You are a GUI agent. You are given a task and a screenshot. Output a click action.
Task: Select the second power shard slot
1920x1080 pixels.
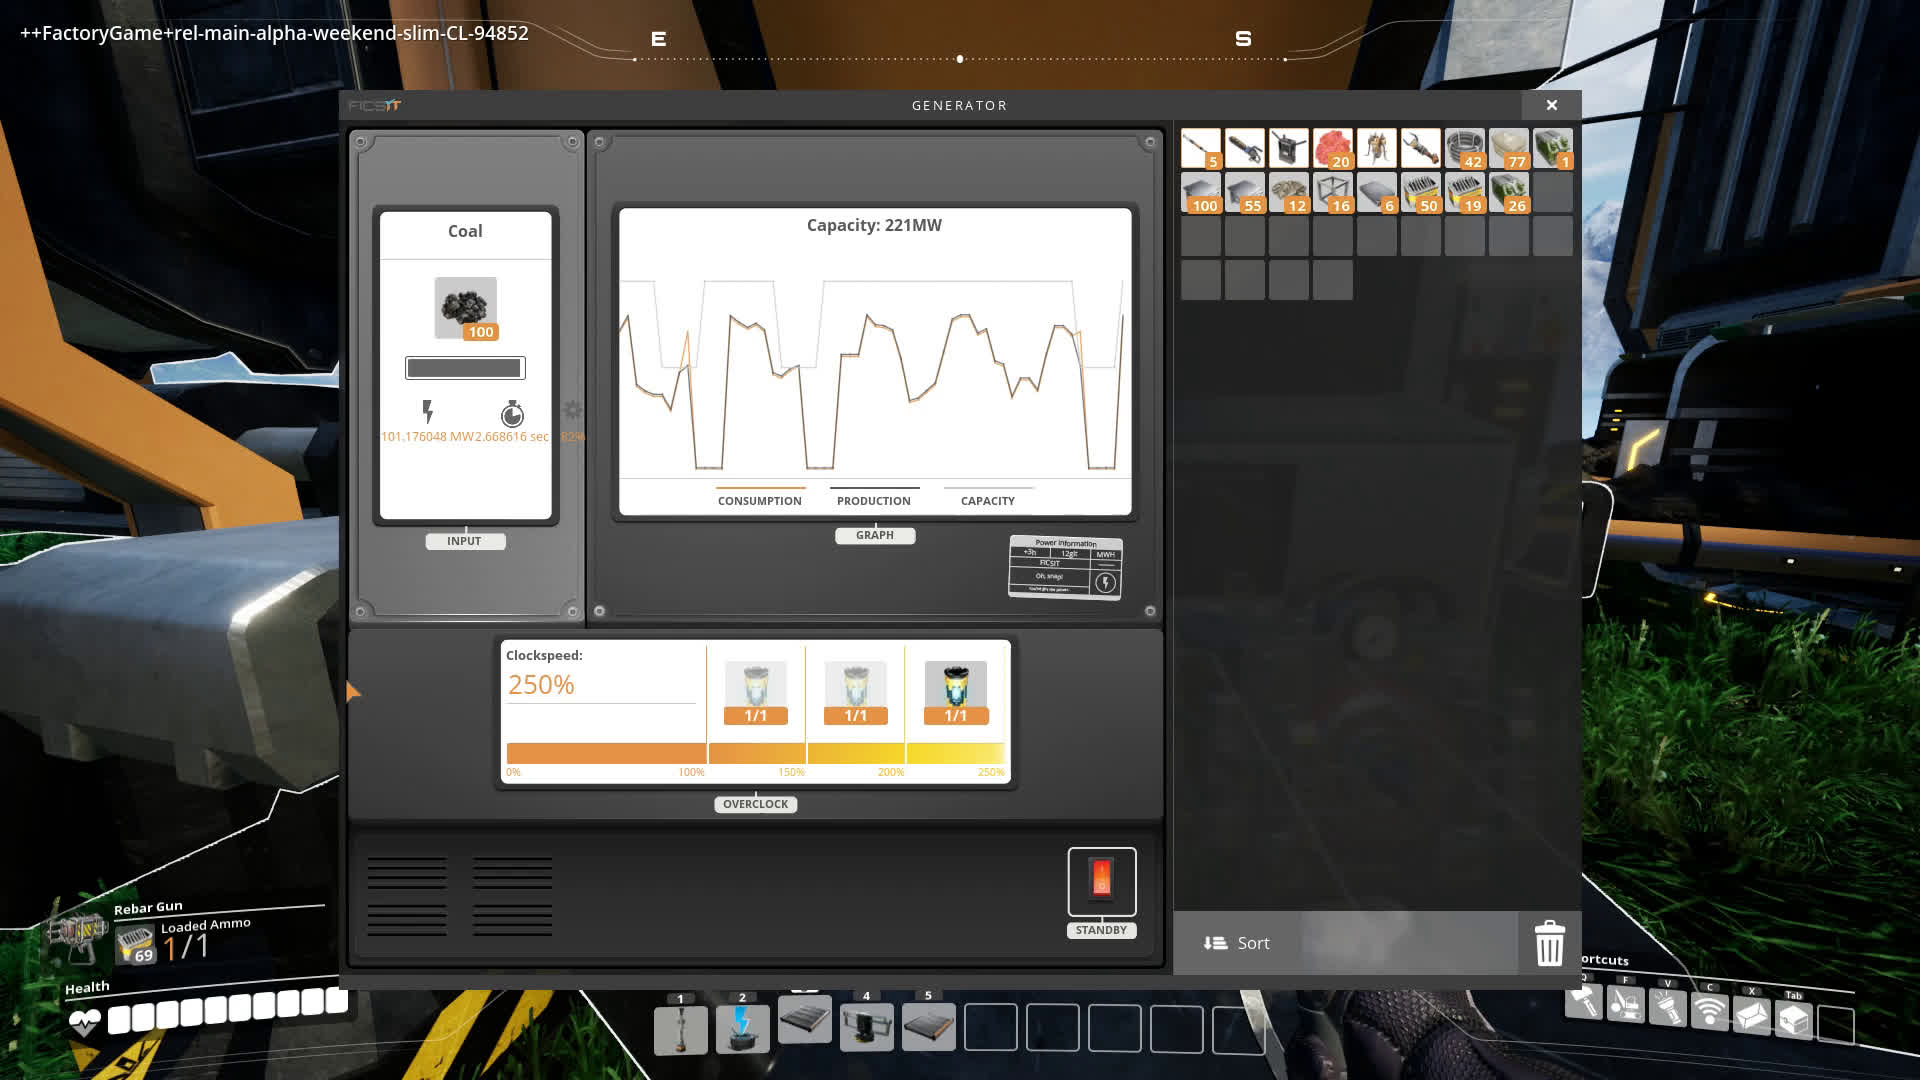855,692
